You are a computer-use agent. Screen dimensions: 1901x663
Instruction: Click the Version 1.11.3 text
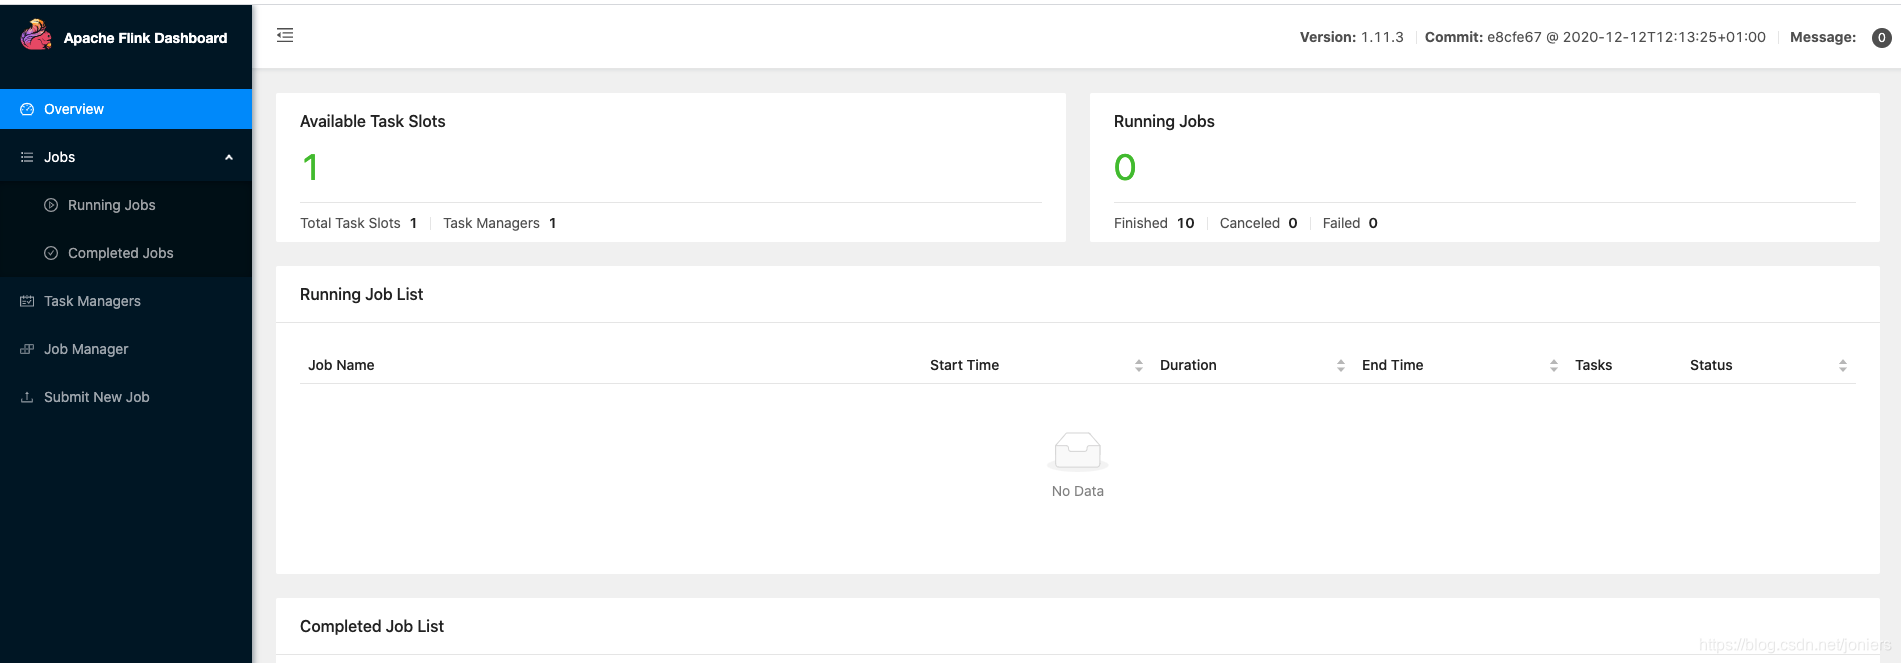[1351, 37]
